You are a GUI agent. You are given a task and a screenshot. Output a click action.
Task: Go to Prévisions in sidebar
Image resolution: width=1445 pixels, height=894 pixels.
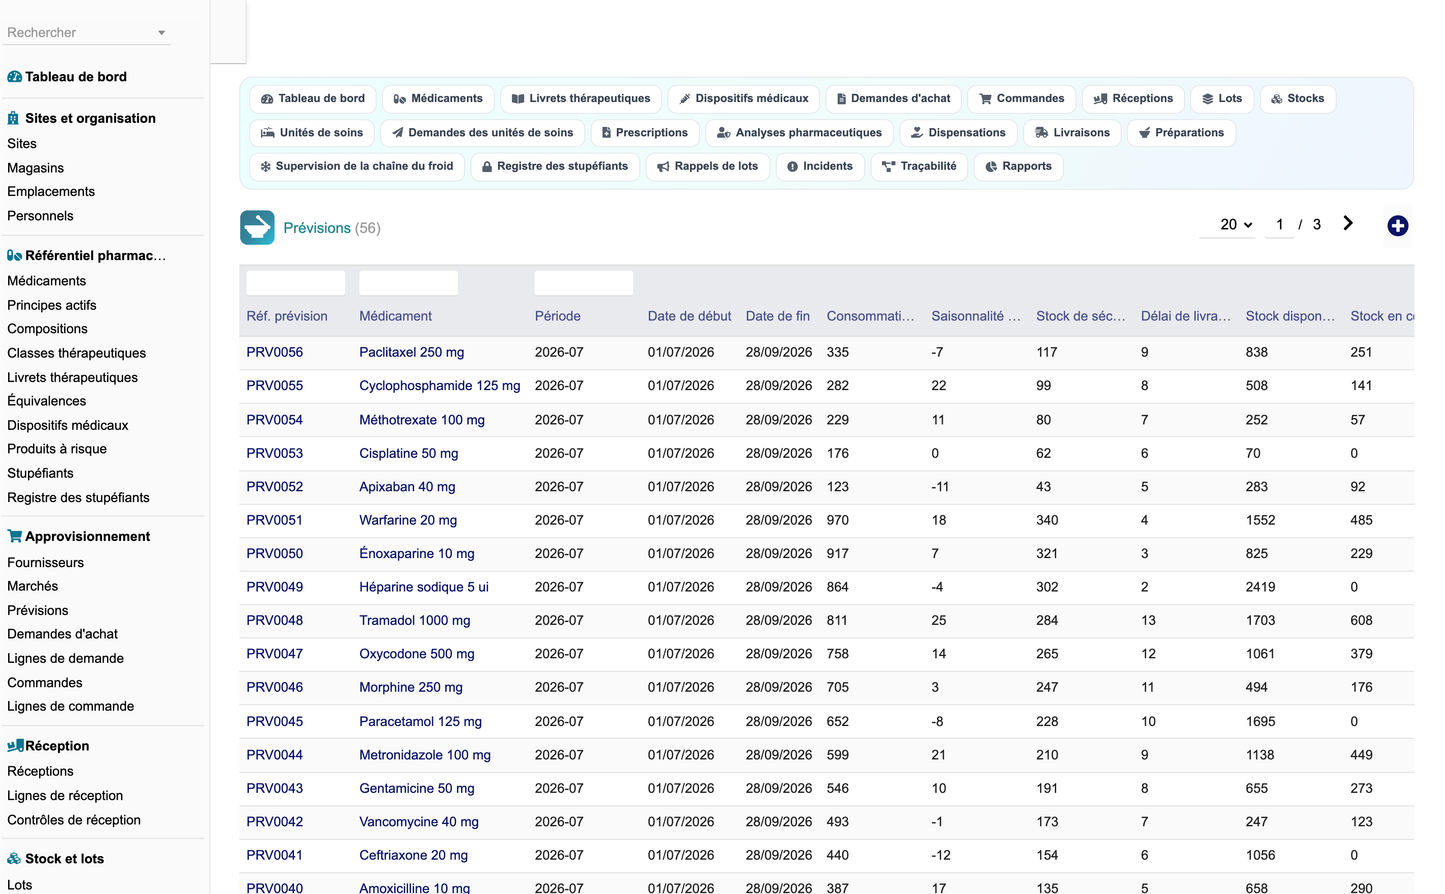pyautogui.click(x=38, y=611)
